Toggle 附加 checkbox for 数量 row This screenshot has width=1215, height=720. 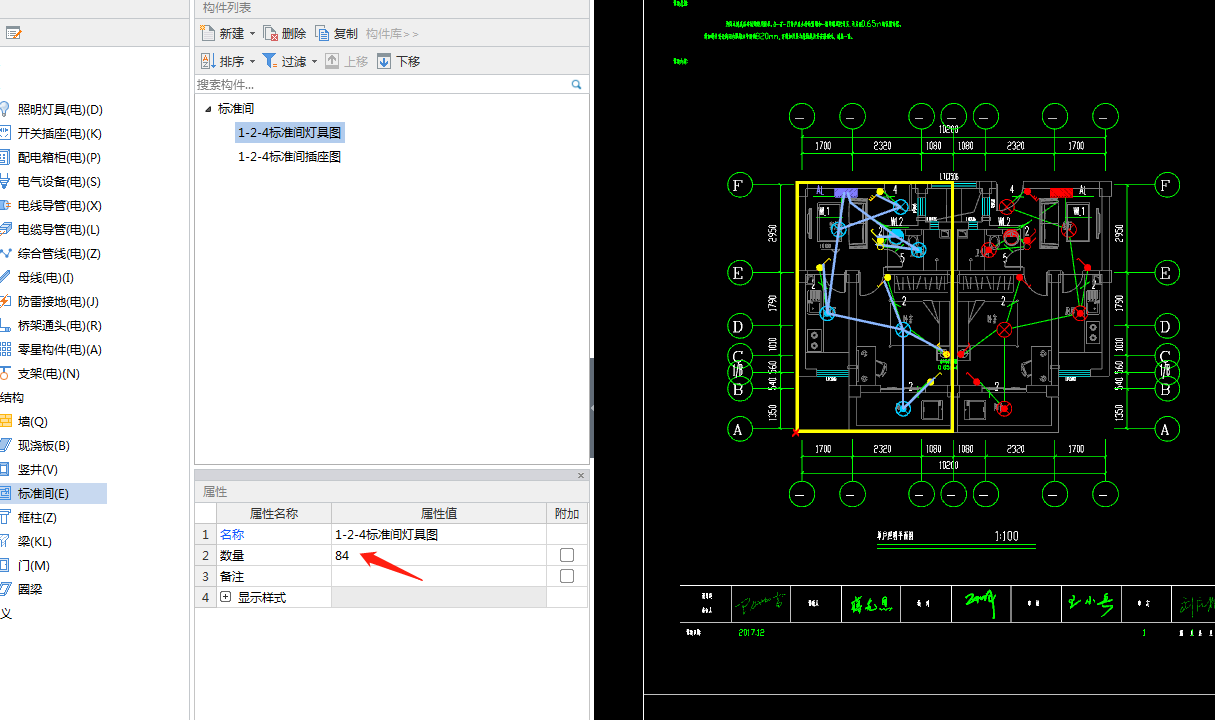(x=567, y=555)
